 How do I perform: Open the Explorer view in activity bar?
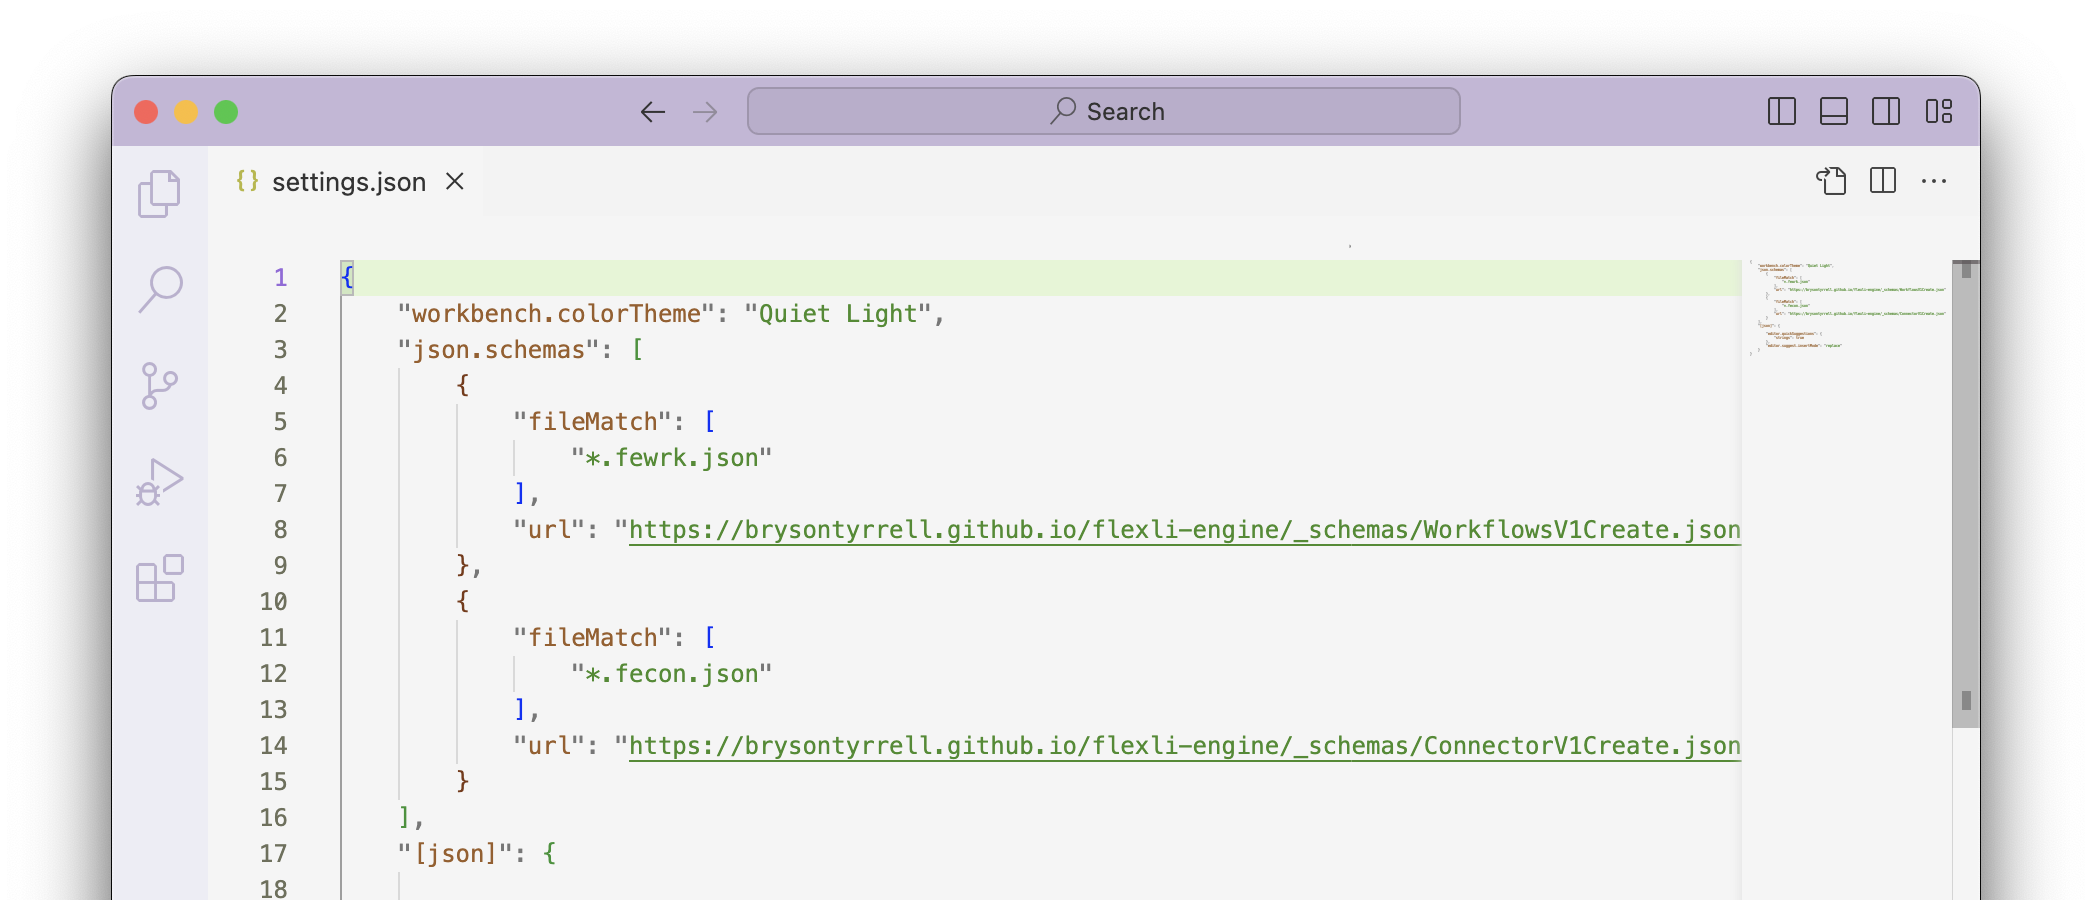tap(159, 193)
